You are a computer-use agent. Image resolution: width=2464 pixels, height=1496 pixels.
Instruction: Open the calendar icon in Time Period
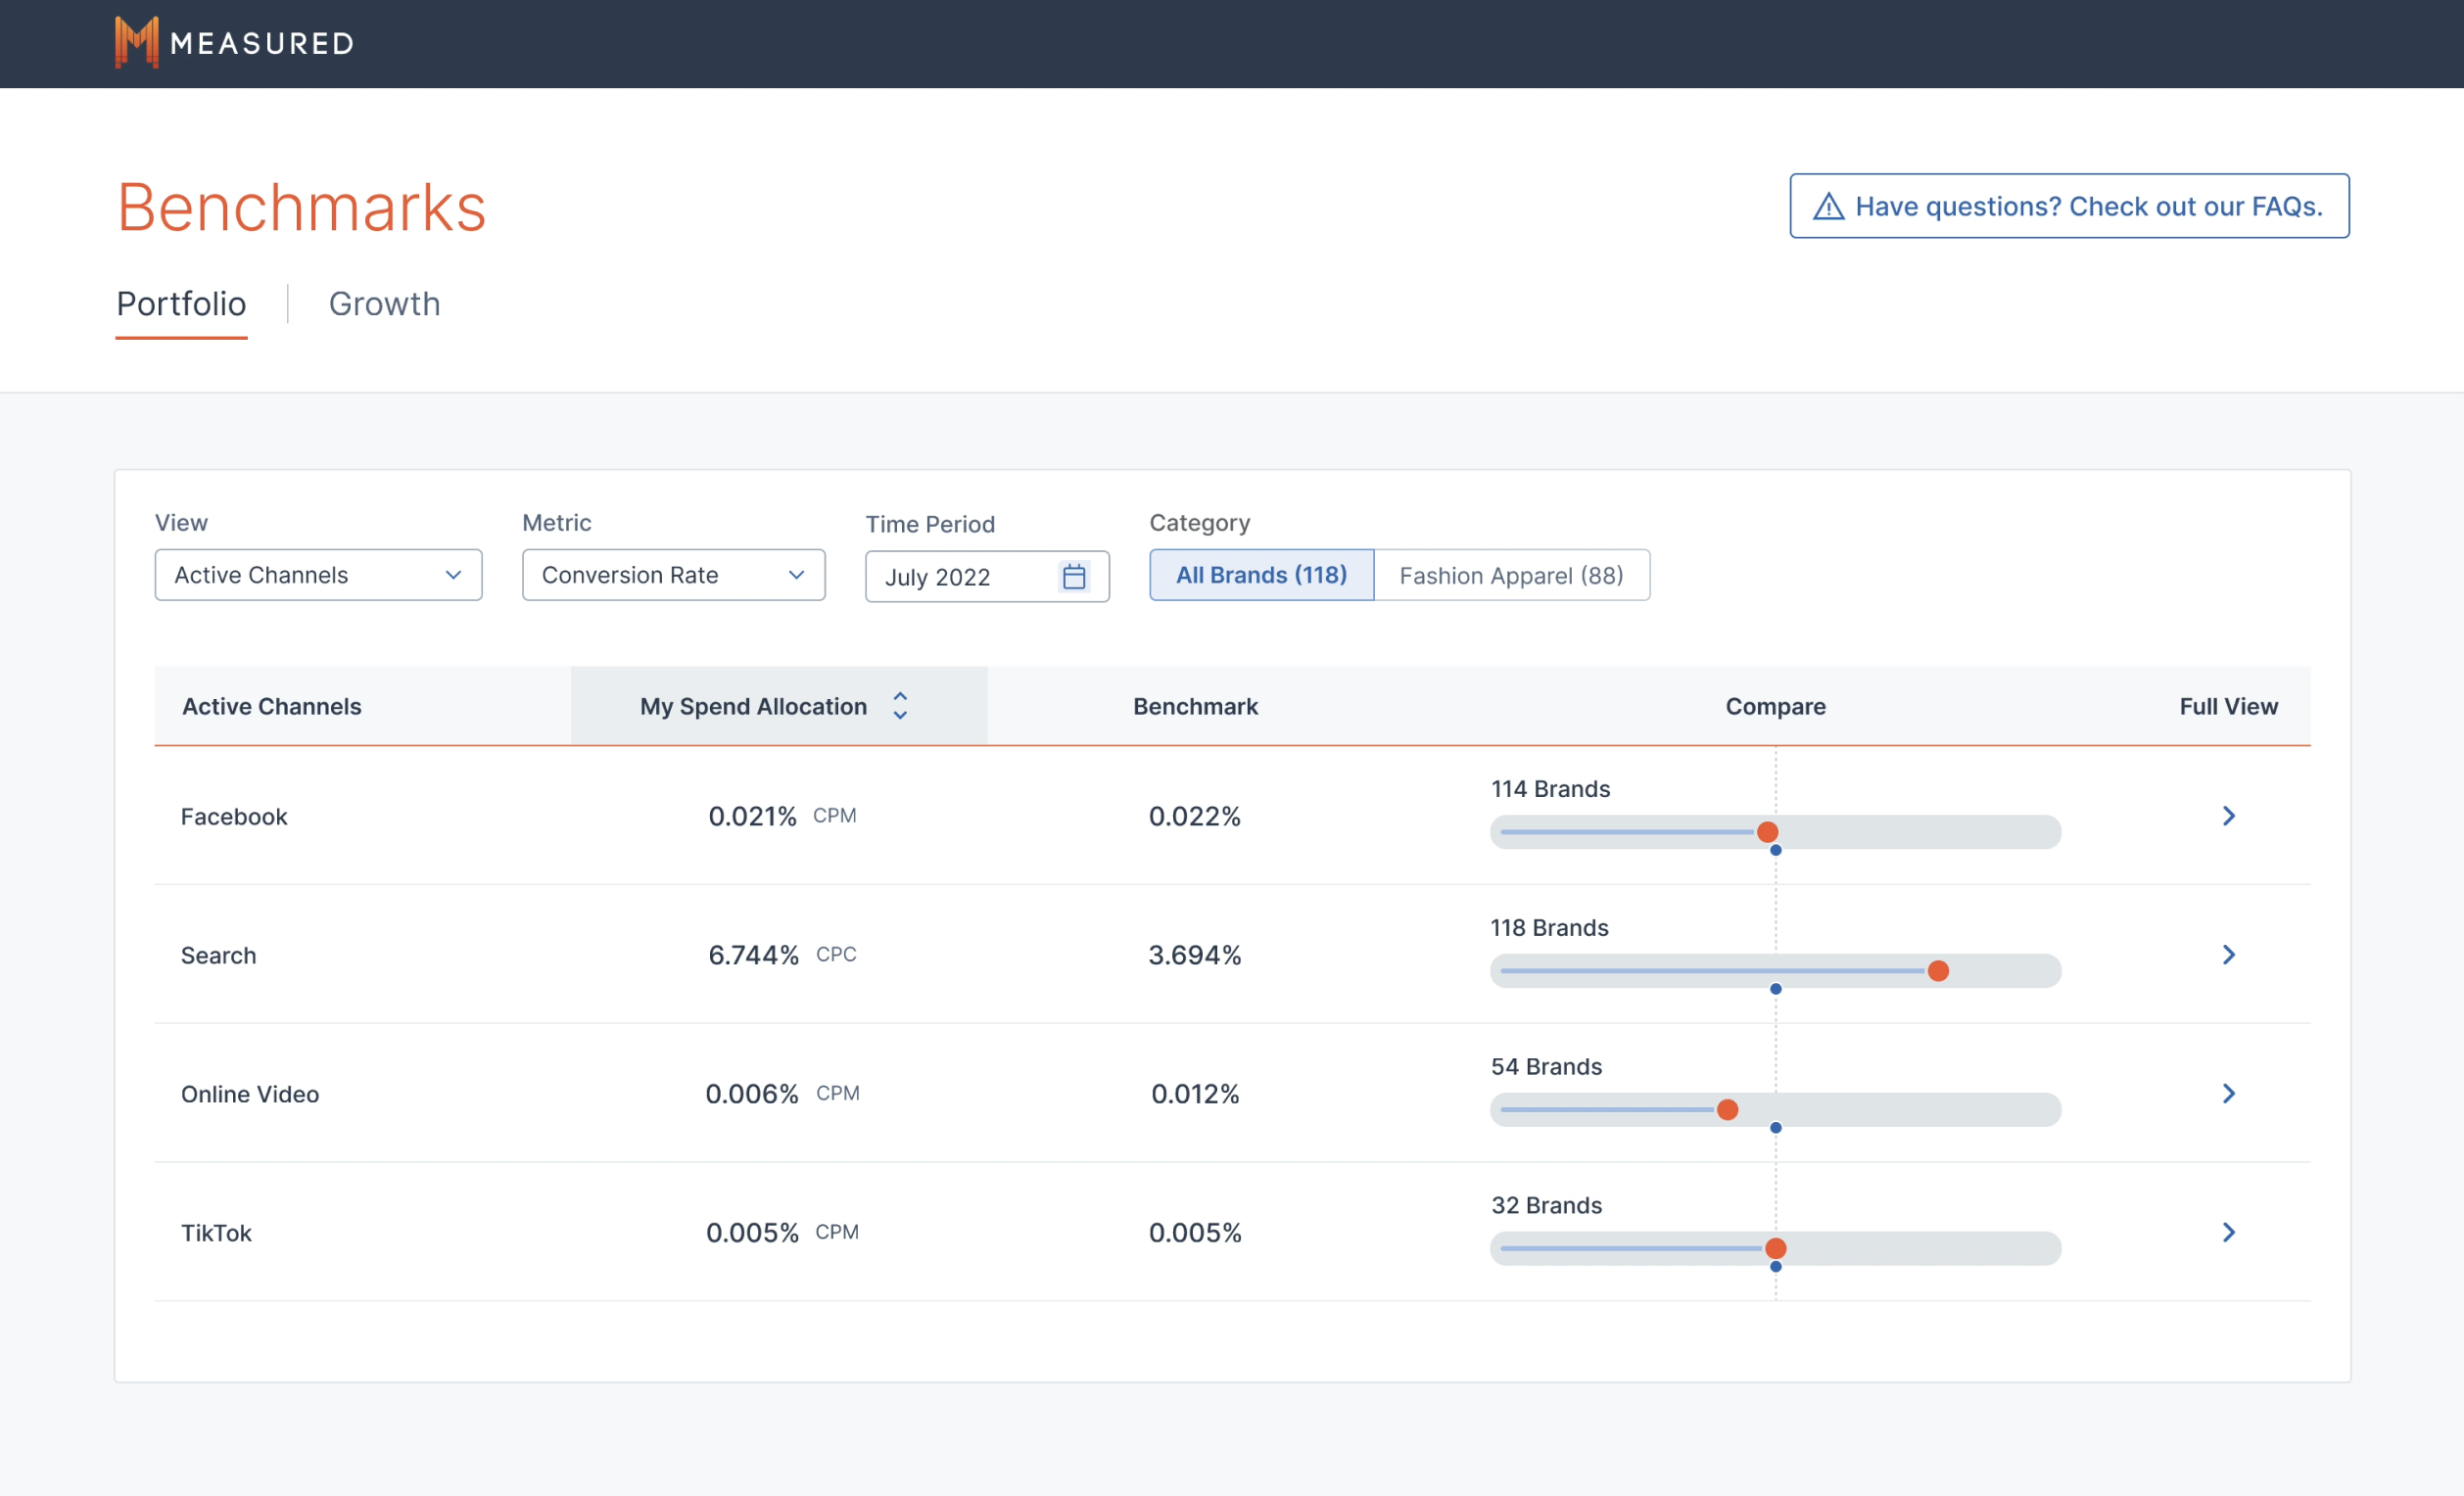[x=1073, y=577]
